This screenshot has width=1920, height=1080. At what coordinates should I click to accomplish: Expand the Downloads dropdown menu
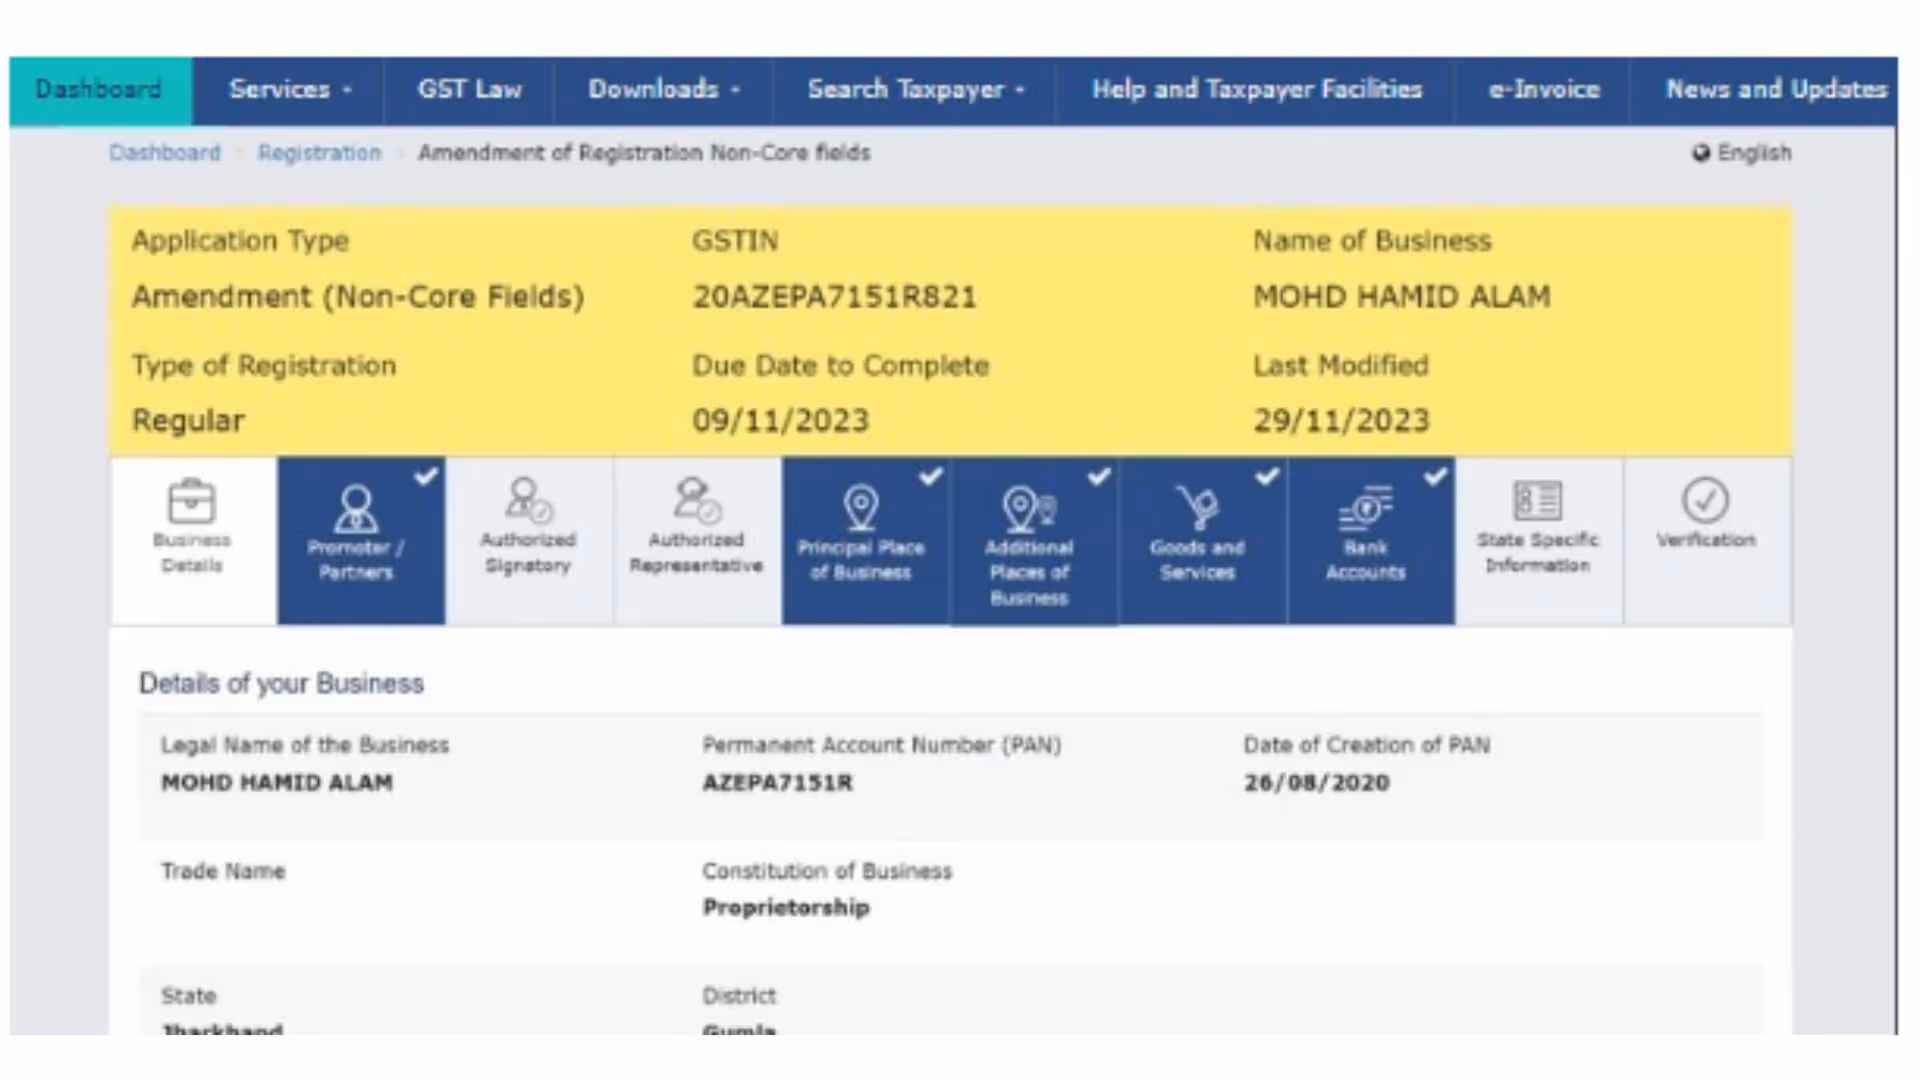pos(663,90)
